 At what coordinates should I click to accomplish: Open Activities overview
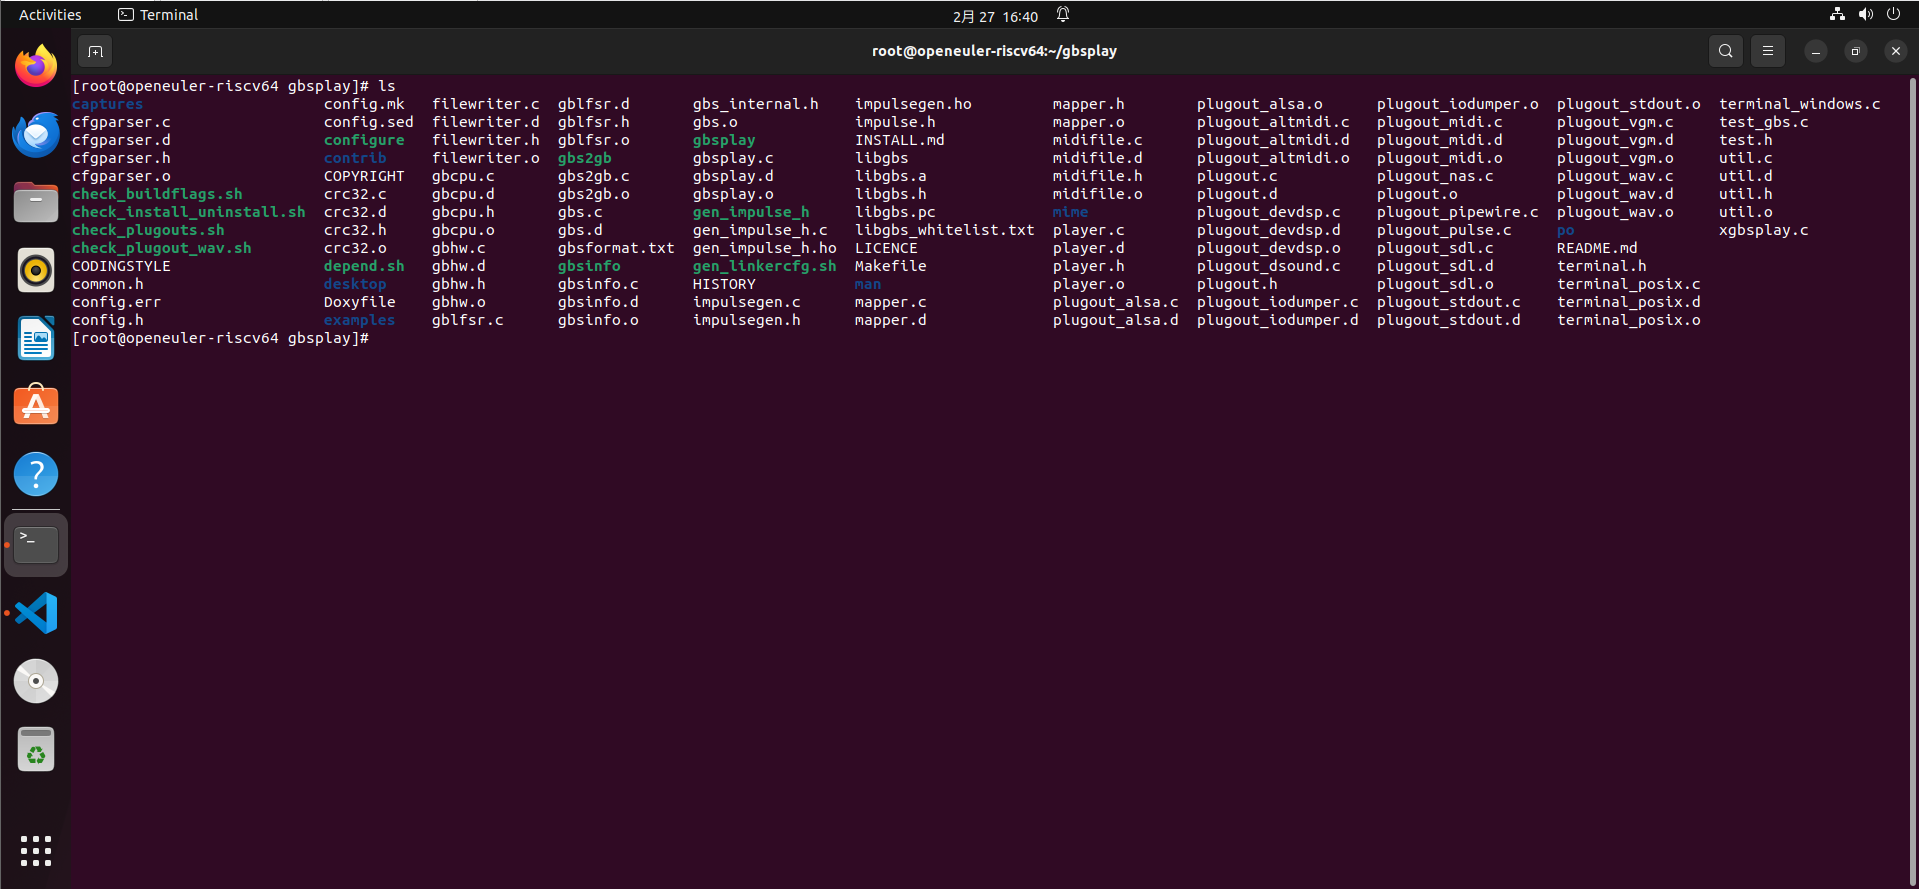(x=50, y=15)
